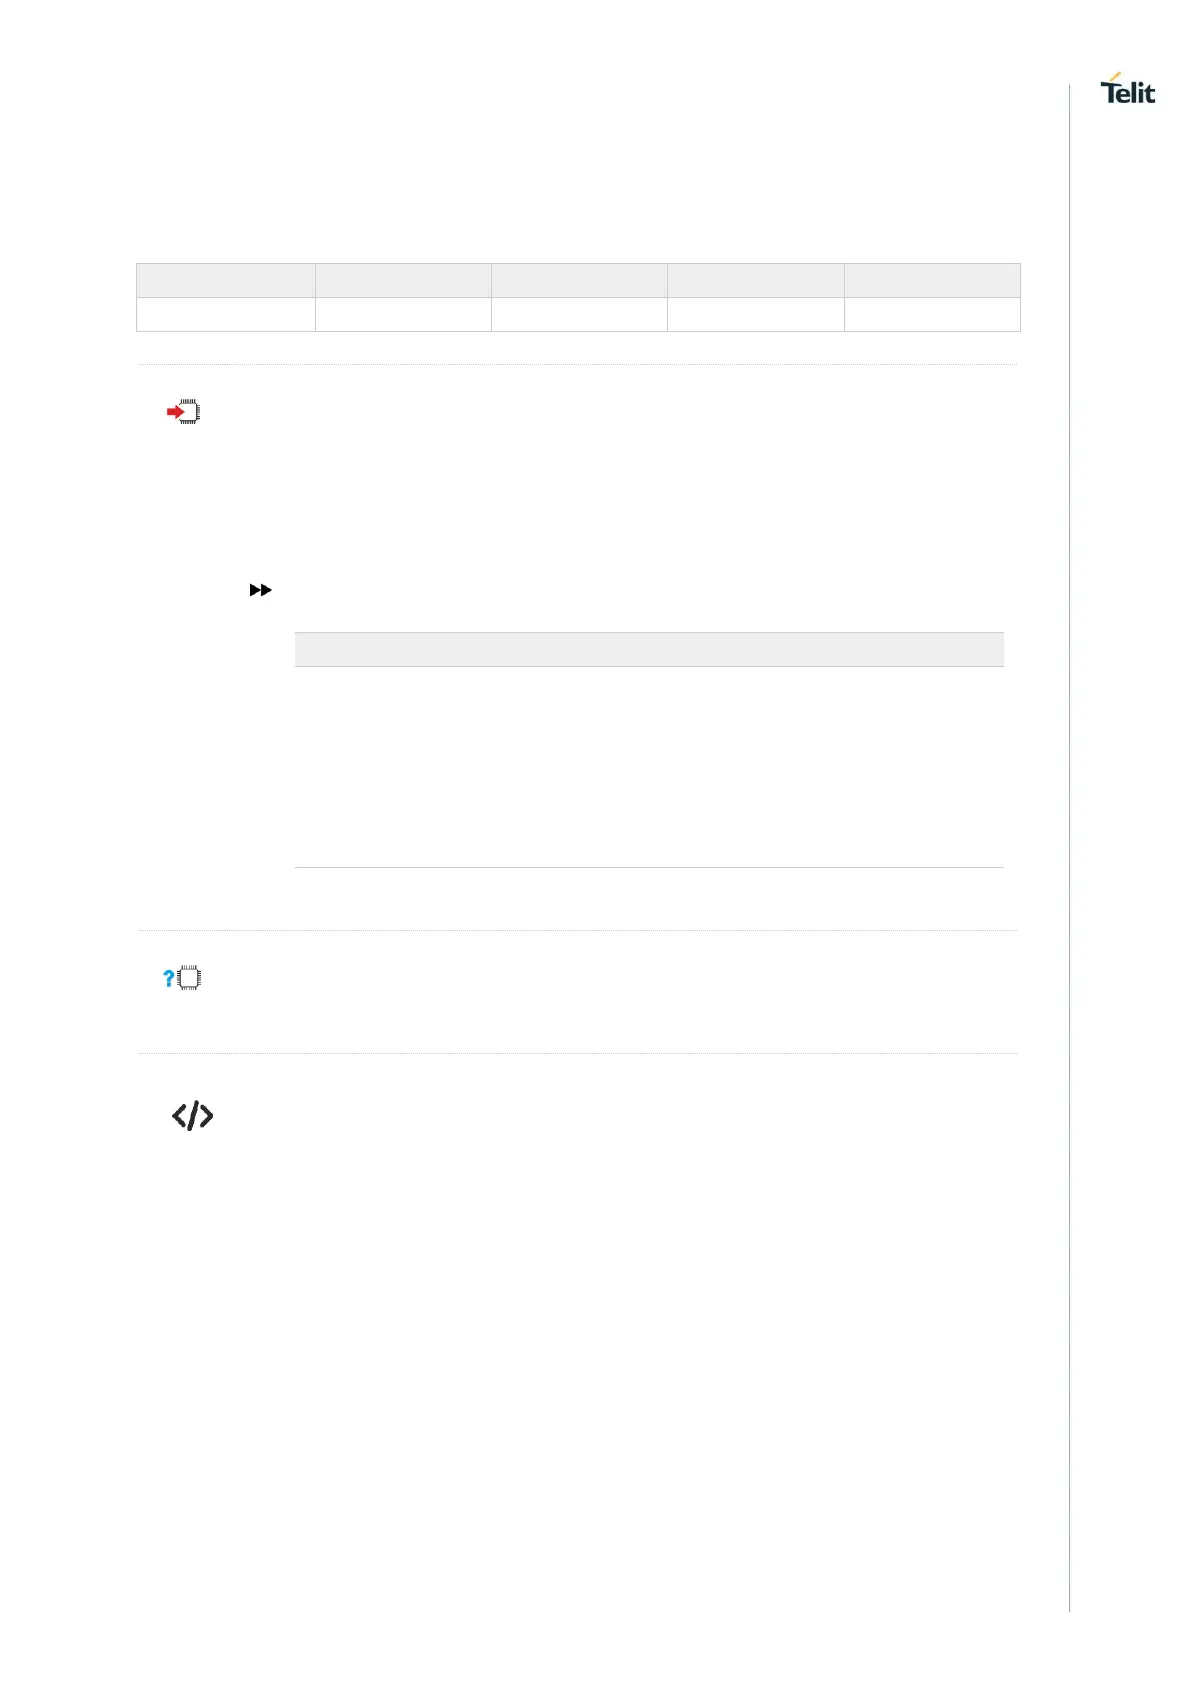This screenshot has height=1684, width=1191.
Task: Select second gray header cell of top table
Action: pyautogui.click(x=403, y=280)
